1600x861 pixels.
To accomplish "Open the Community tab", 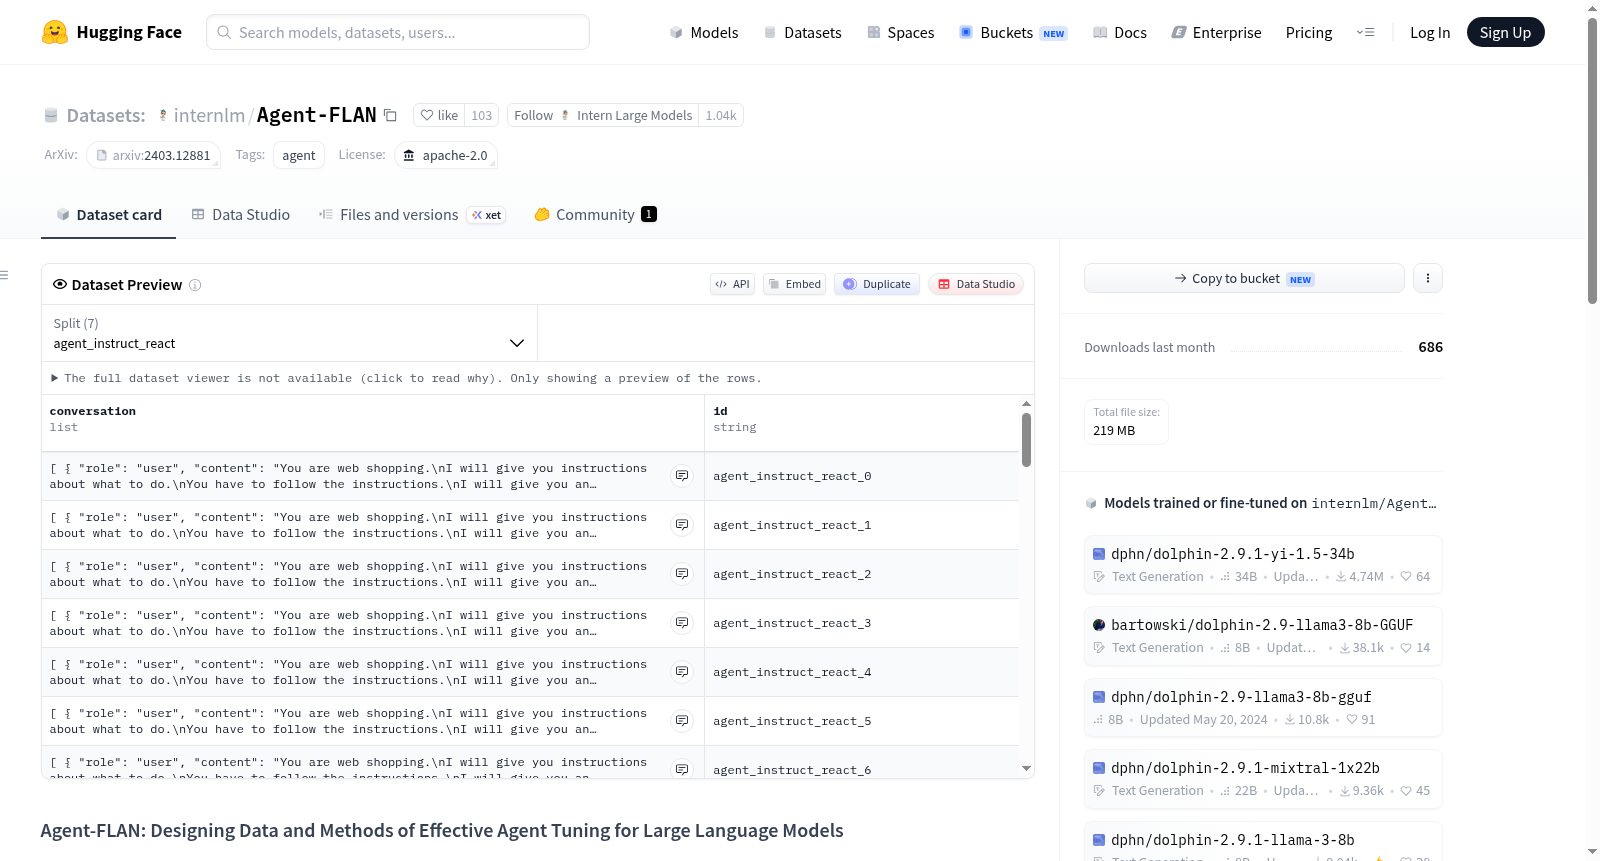I will (596, 215).
